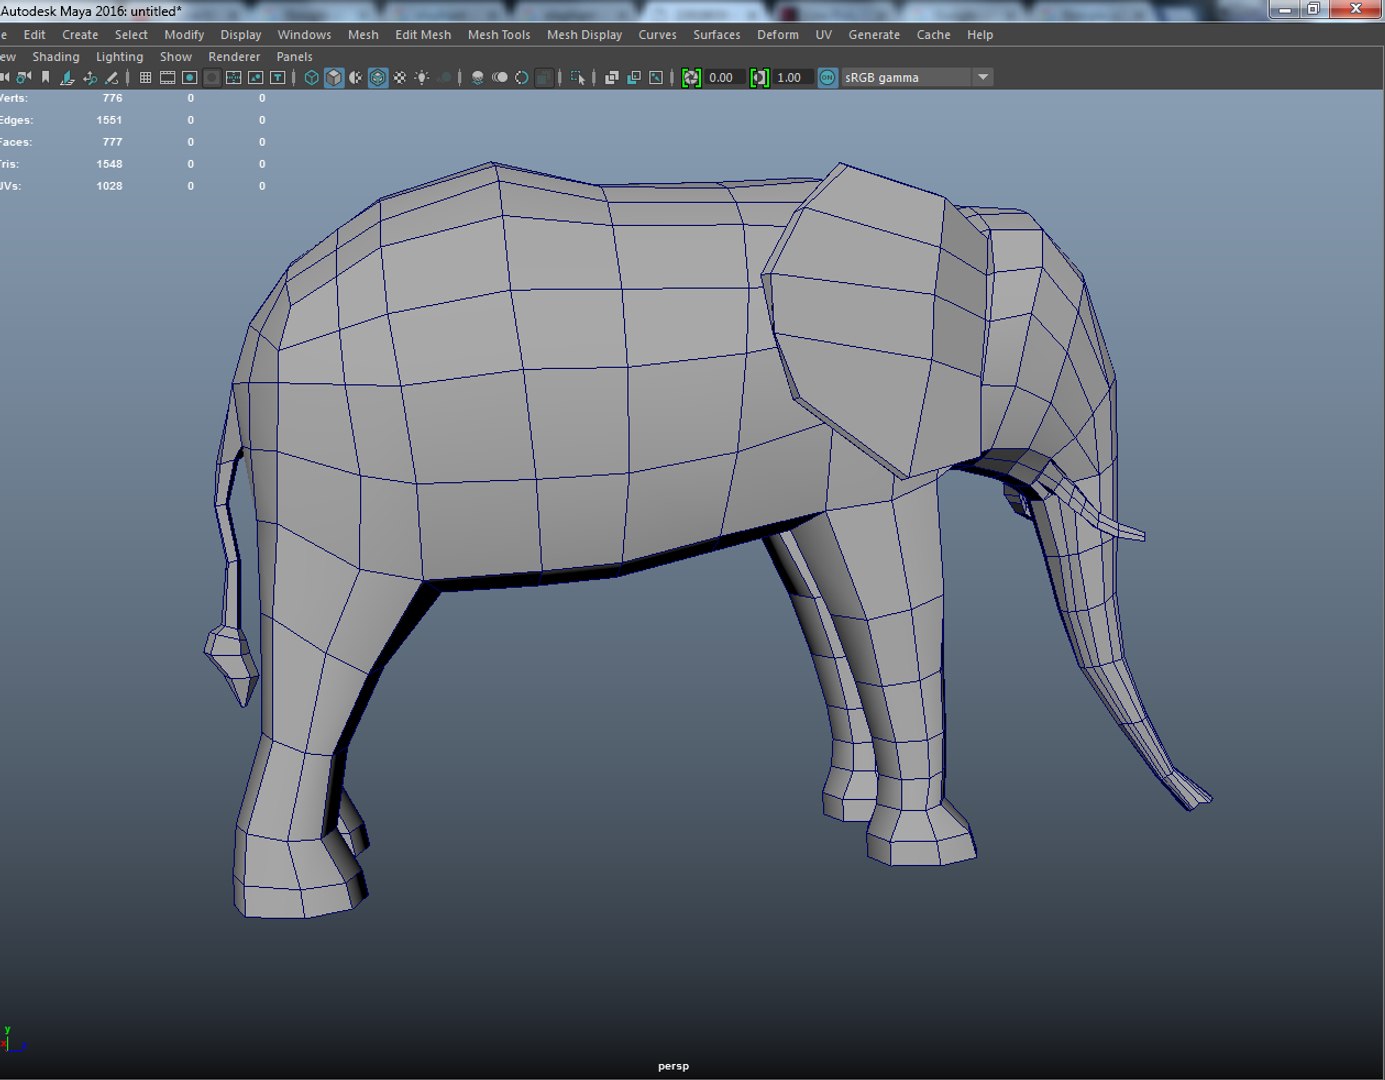Click the Use Default Material icon
This screenshot has width=1385, height=1080.
click(356, 77)
